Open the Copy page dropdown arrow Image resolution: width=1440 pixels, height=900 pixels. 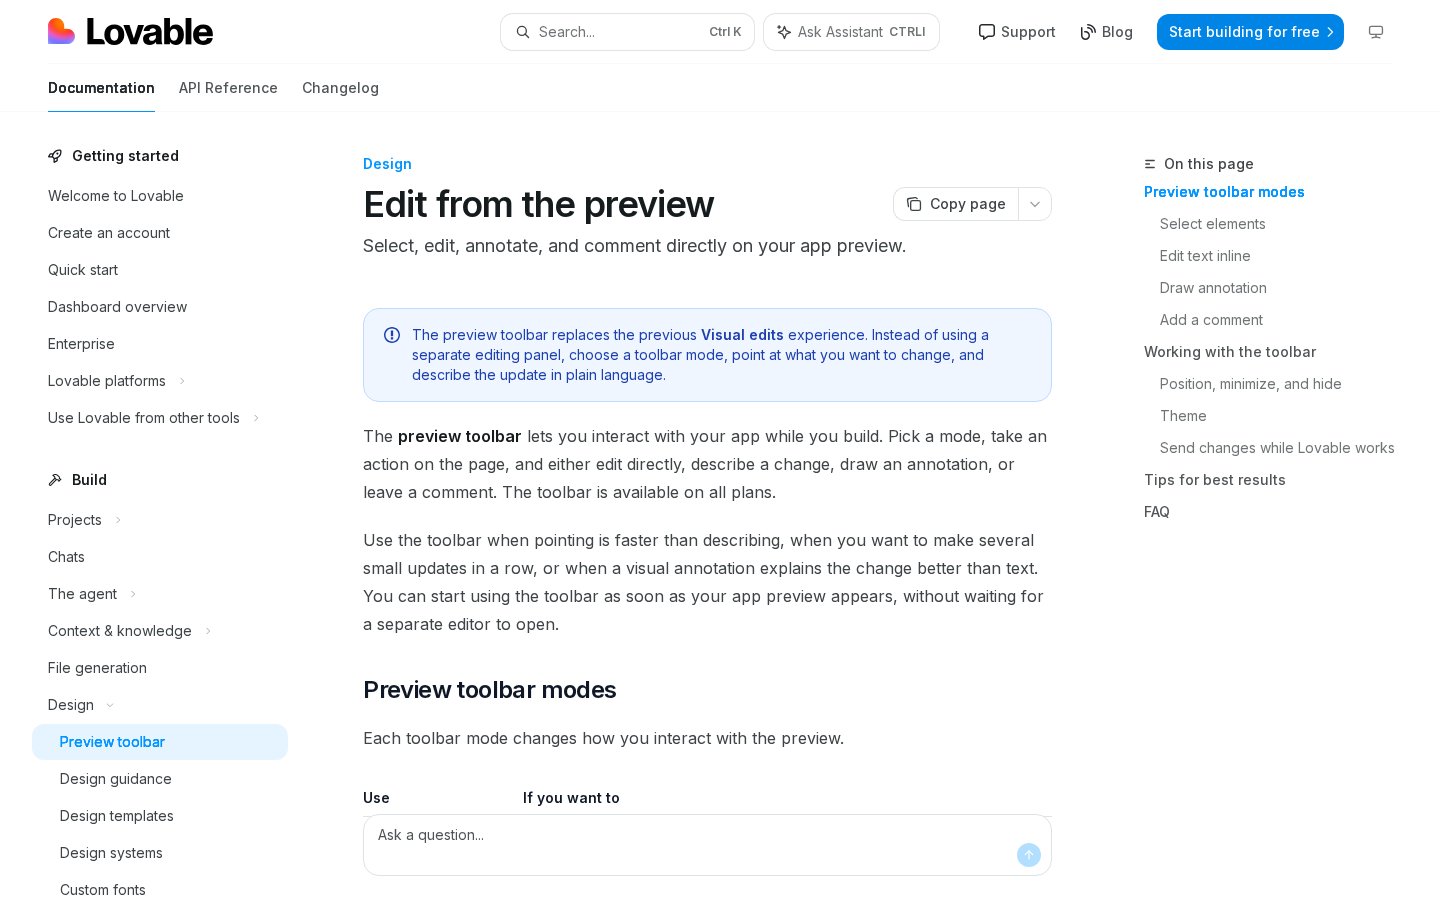(x=1035, y=204)
